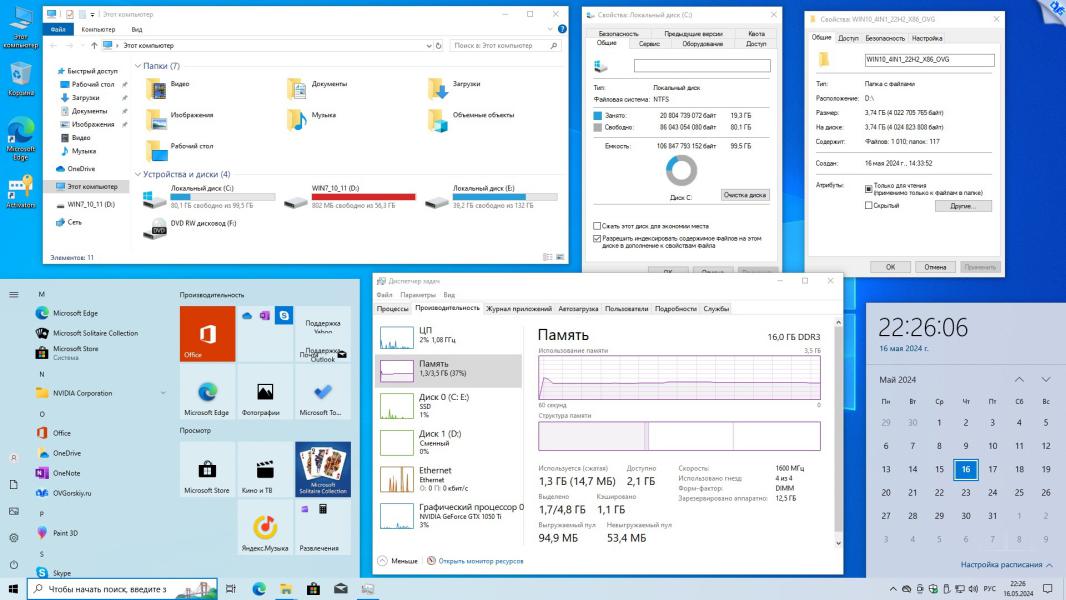Open the Кино и ТВ tile
This screenshot has height=600, width=1066.
pyautogui.click(x=264, y=470)
